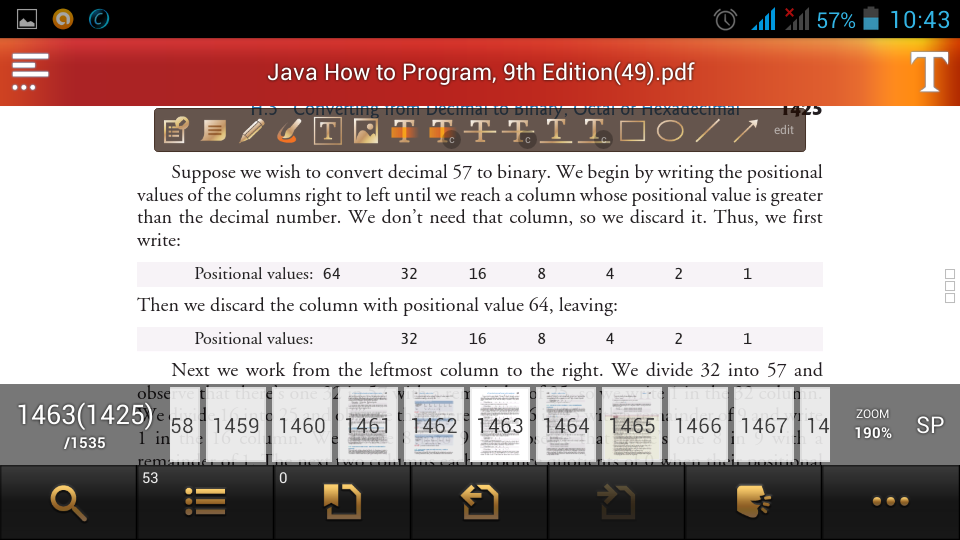The image size is (960, 540).
Task: Select the pencil drawing tool
Action: pyautogui.click(x=252, y=130)
